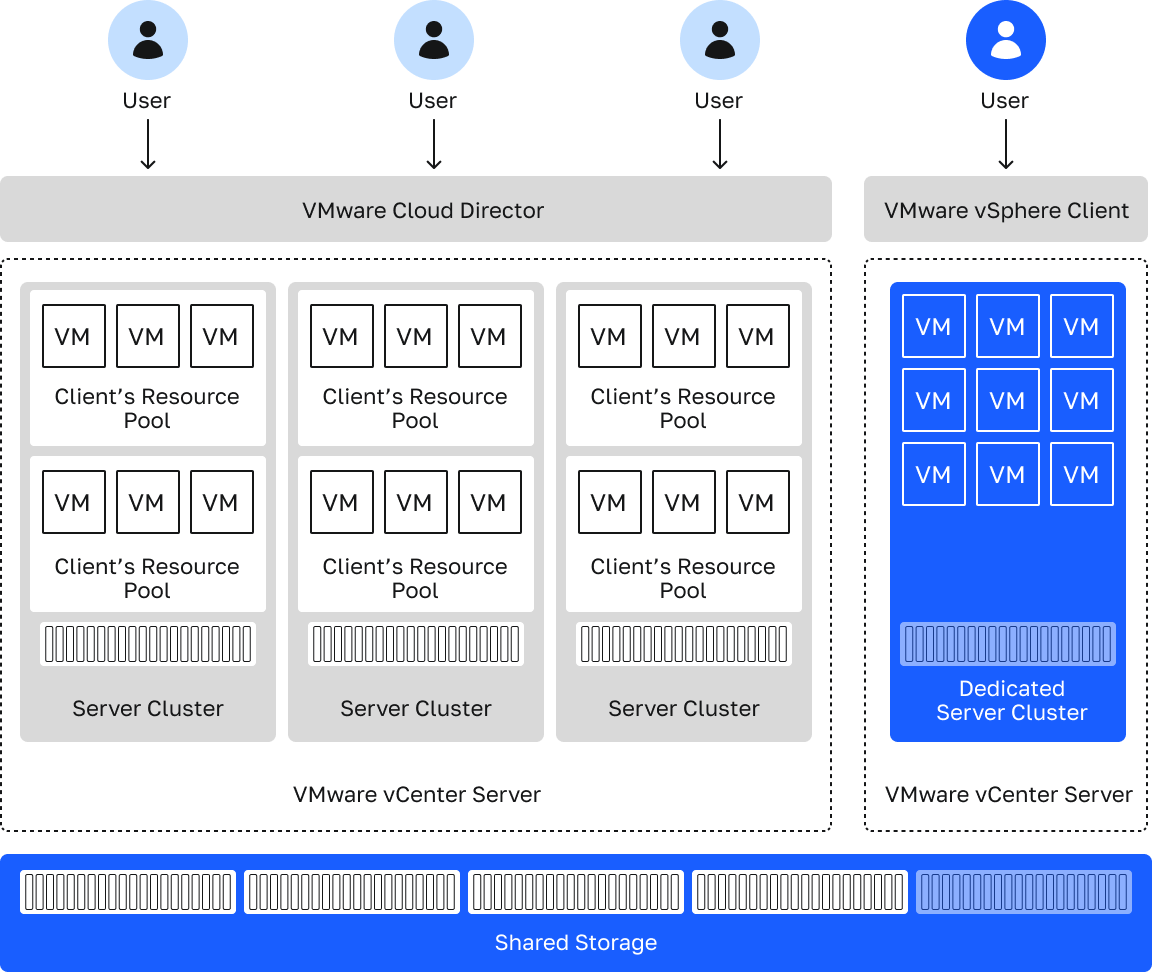1152x972 pixels.
Task: Click the first rack icon in Shared Storage
Action: [x=128, y=892]
